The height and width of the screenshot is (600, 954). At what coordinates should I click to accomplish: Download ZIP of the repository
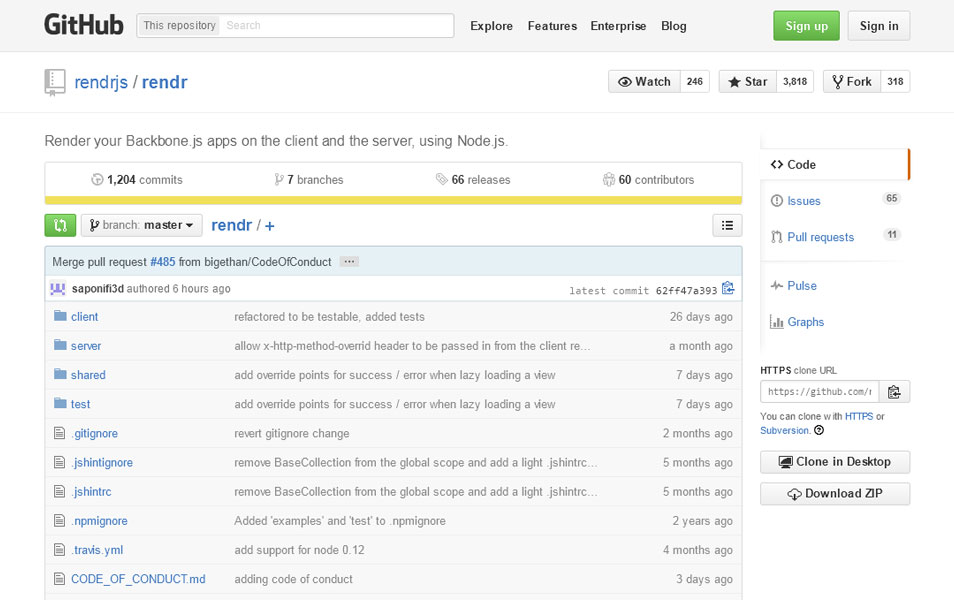tap(835, 494)
